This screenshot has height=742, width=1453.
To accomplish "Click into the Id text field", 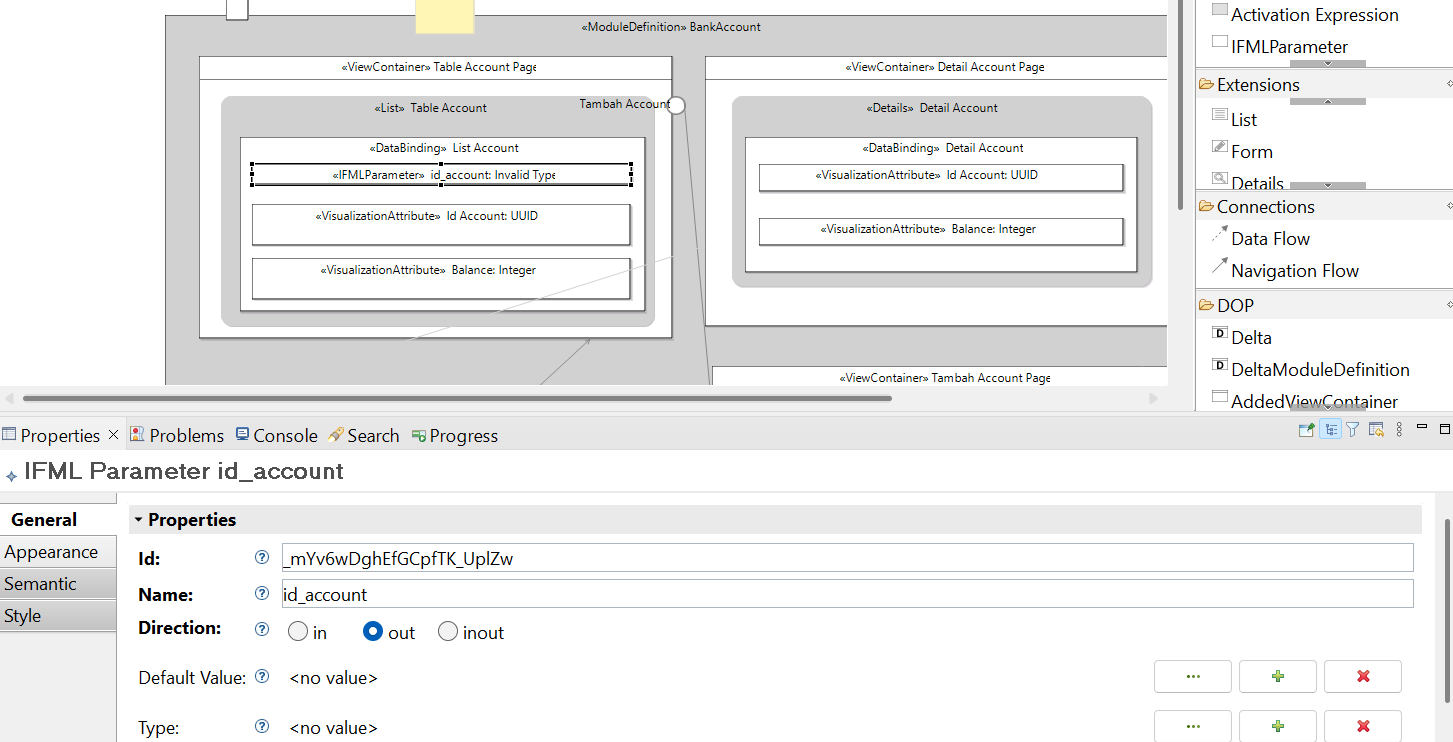I will point(848,558).
